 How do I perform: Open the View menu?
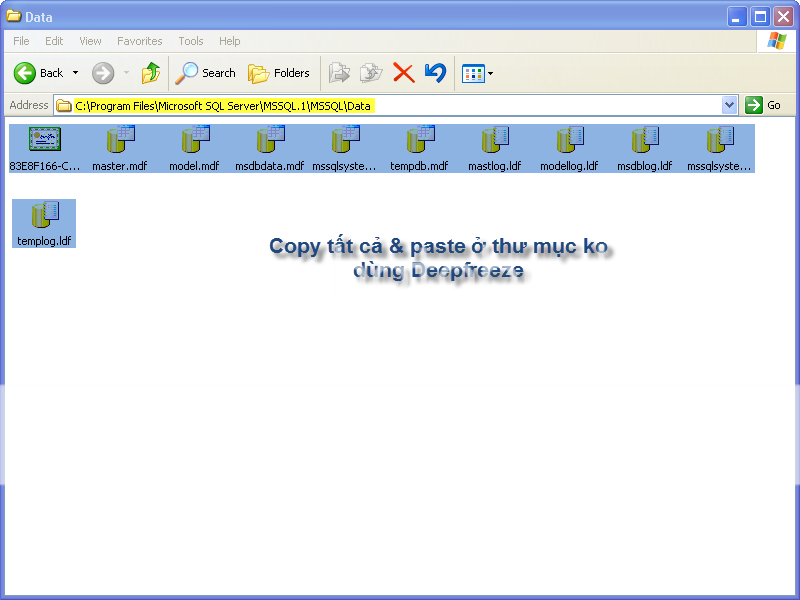pyautogui.click(x=90, y=41)
